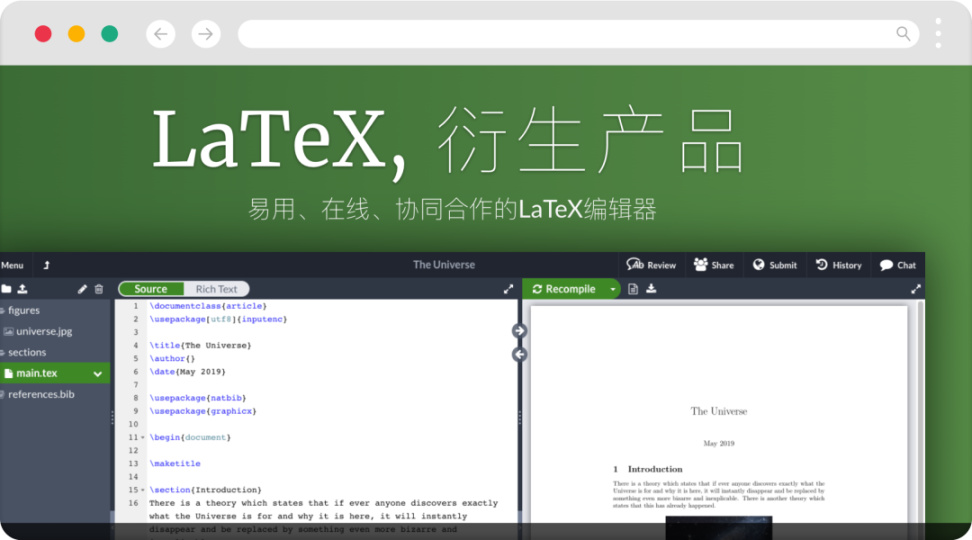Click line number 10 in the gutter

tap(133, 425)
